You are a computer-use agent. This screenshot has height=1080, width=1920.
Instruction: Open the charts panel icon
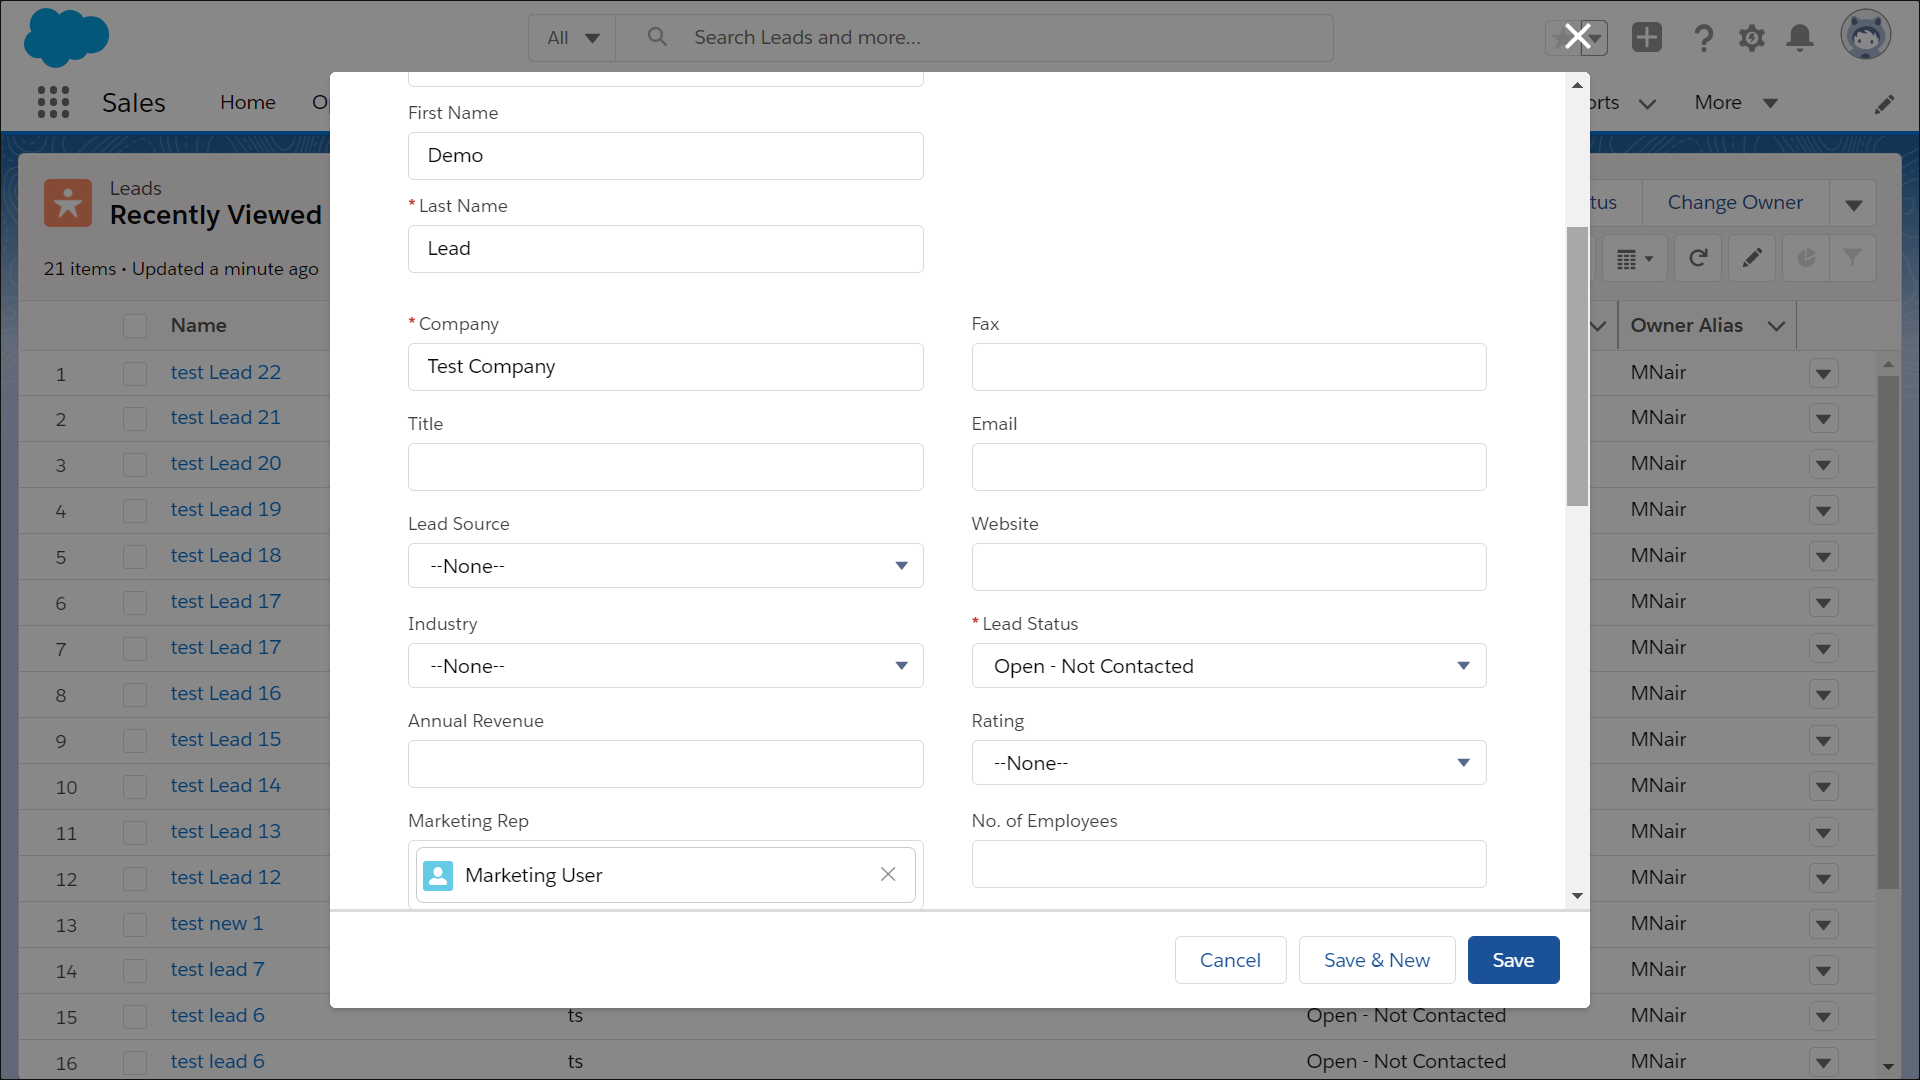pos(1805,258)
